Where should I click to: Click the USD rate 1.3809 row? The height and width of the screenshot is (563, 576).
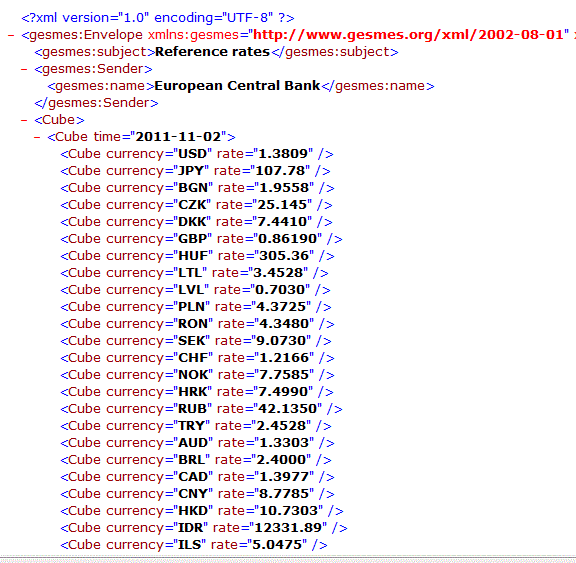pyautogui.click(x=197, y=154)
